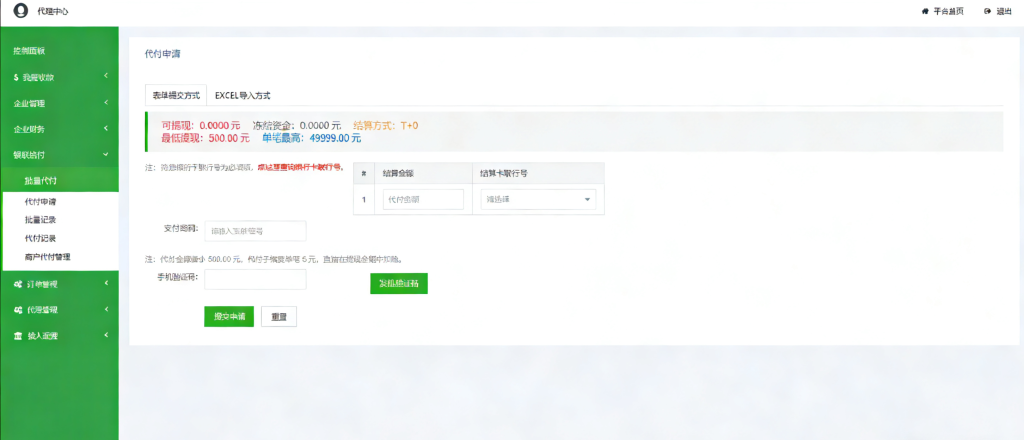
Task: Switch to the EXCEL导入方式 tab
Action: [x=243, y=95]
